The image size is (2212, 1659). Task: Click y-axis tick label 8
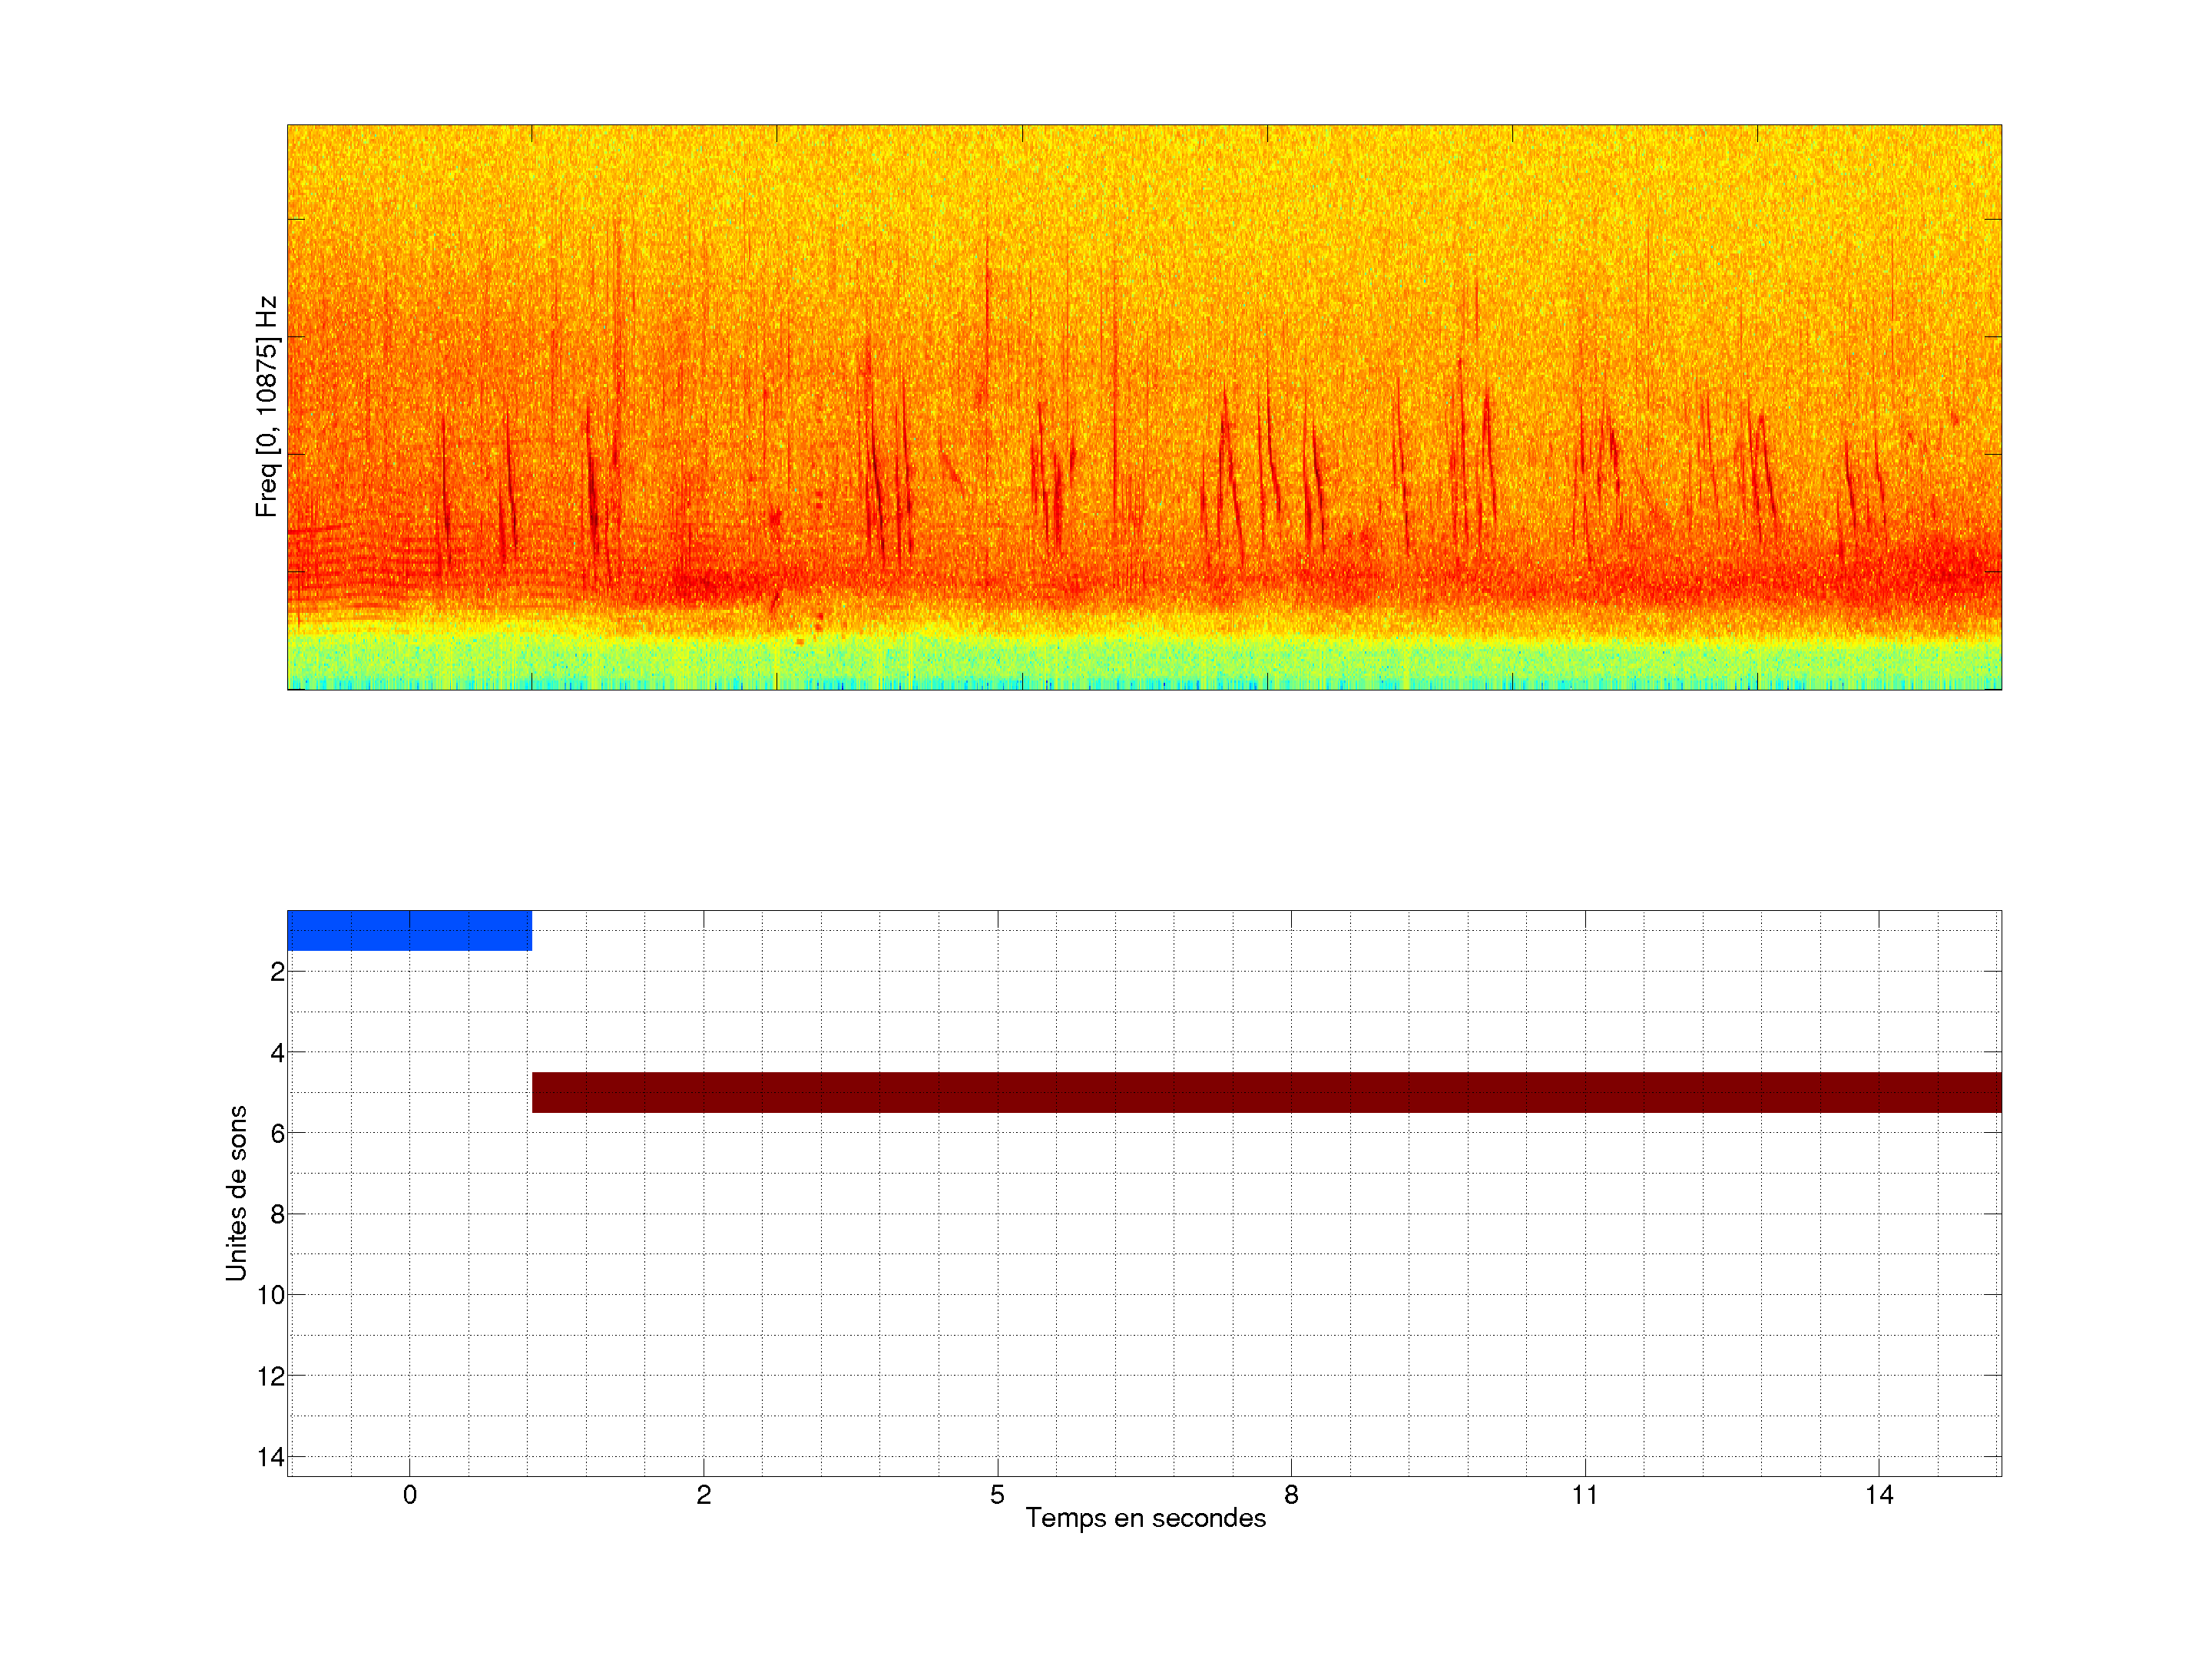pos(277,1215)
